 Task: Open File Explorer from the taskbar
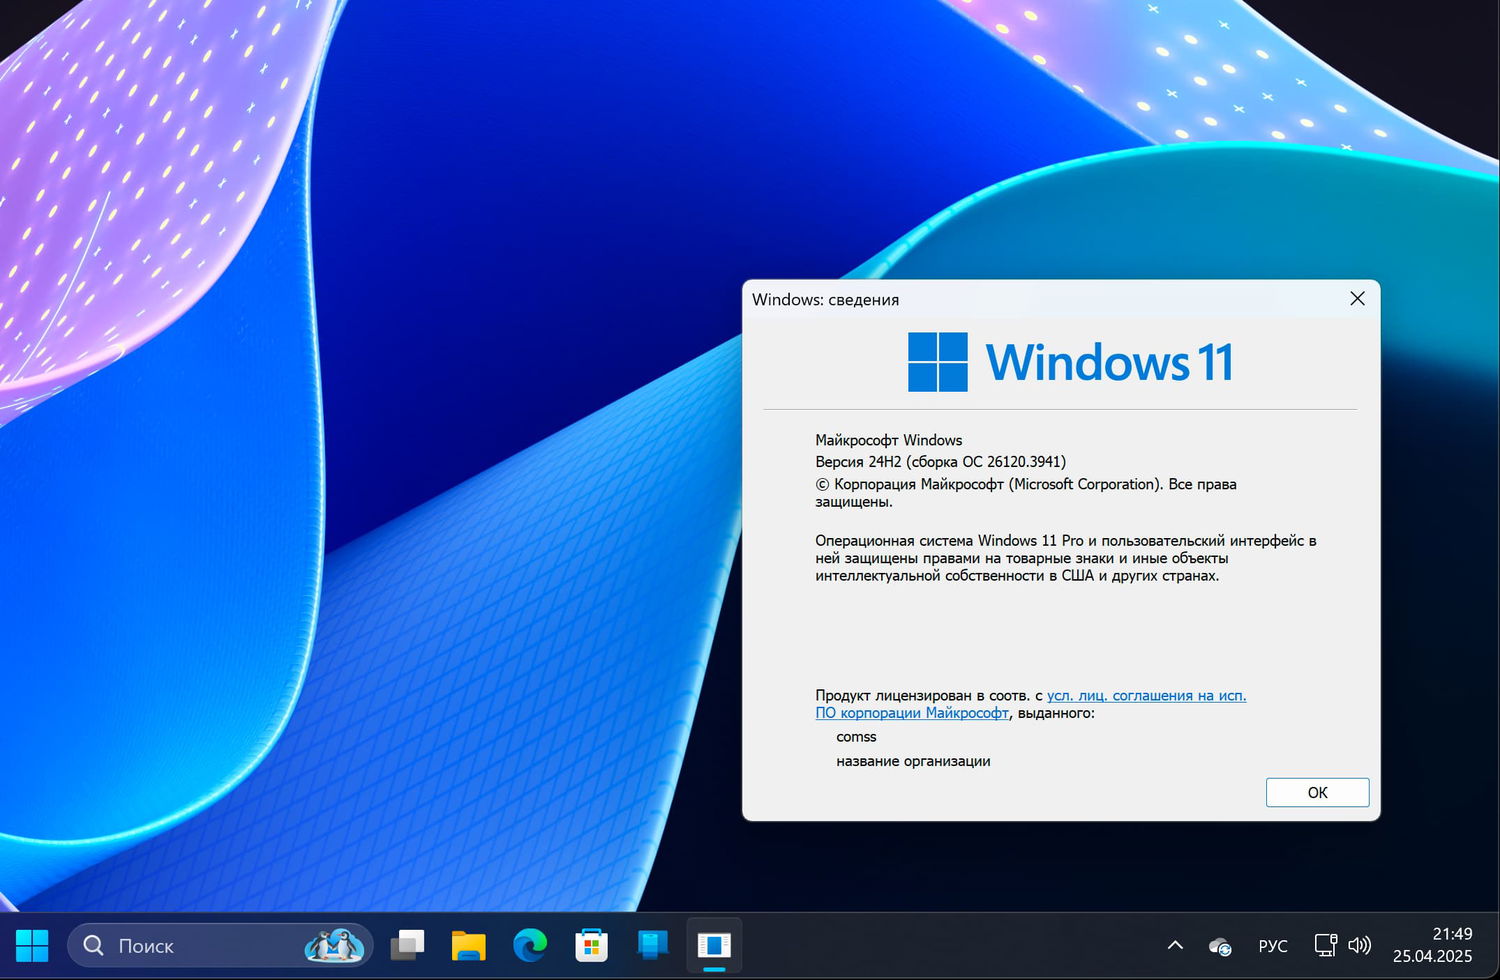point(468,945)
